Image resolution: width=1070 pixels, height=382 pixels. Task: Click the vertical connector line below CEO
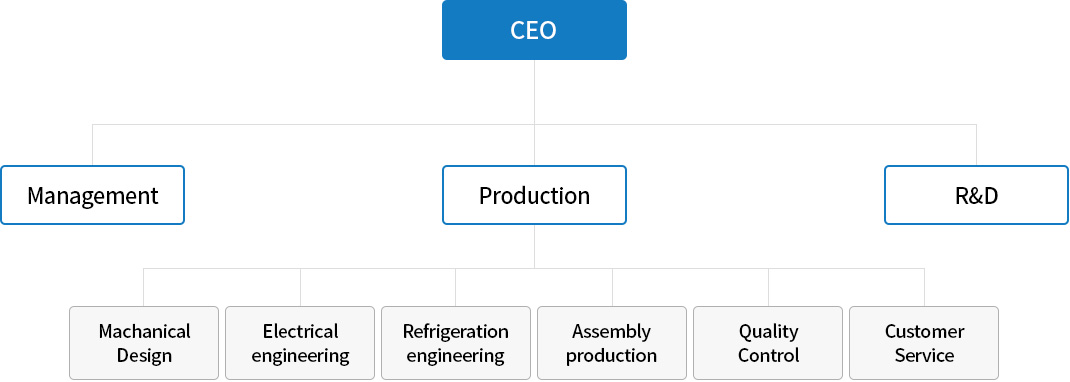534,92
